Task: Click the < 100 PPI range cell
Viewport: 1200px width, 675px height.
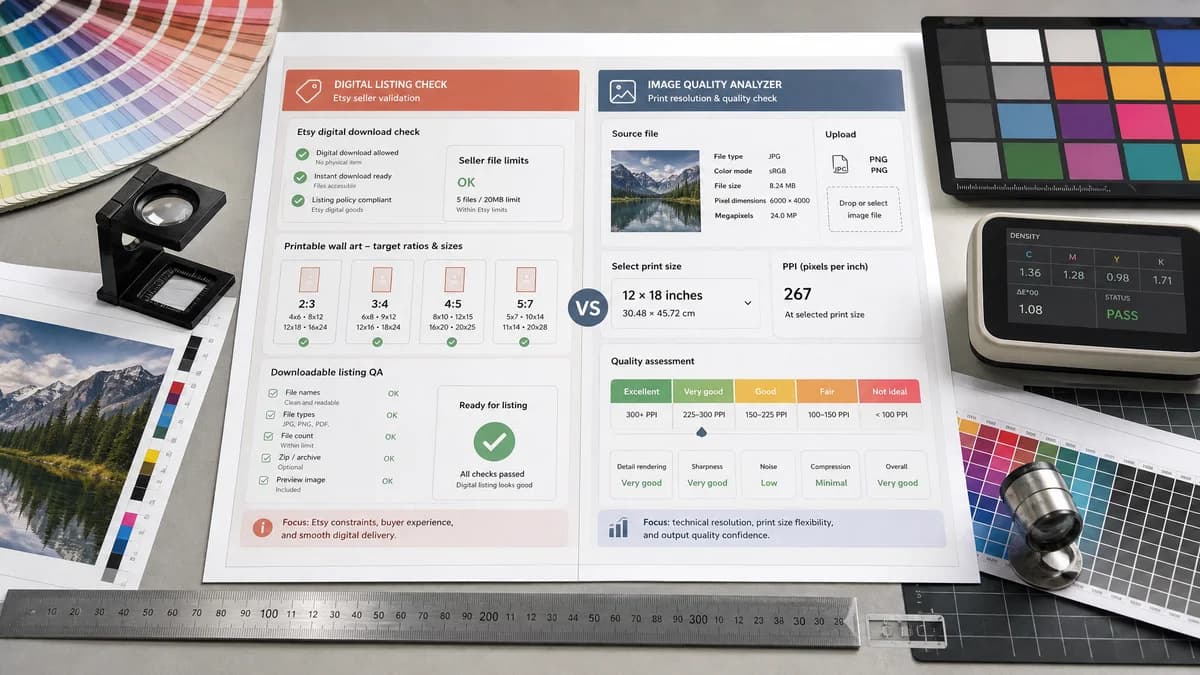Action: click(x=890, y=415)
